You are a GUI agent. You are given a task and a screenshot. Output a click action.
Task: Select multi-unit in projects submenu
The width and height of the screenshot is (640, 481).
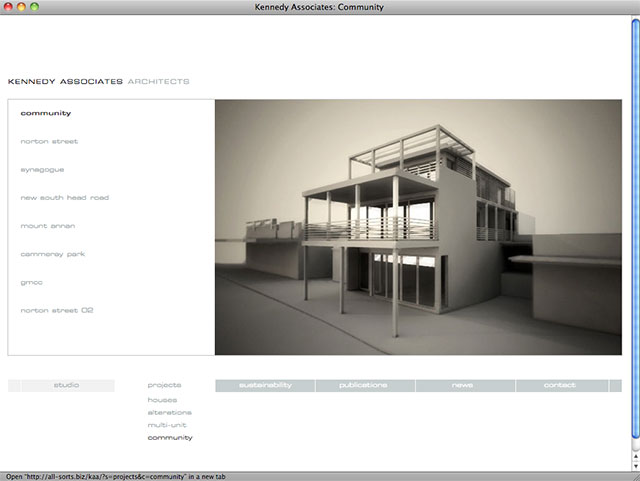click(x=167, y=425)
